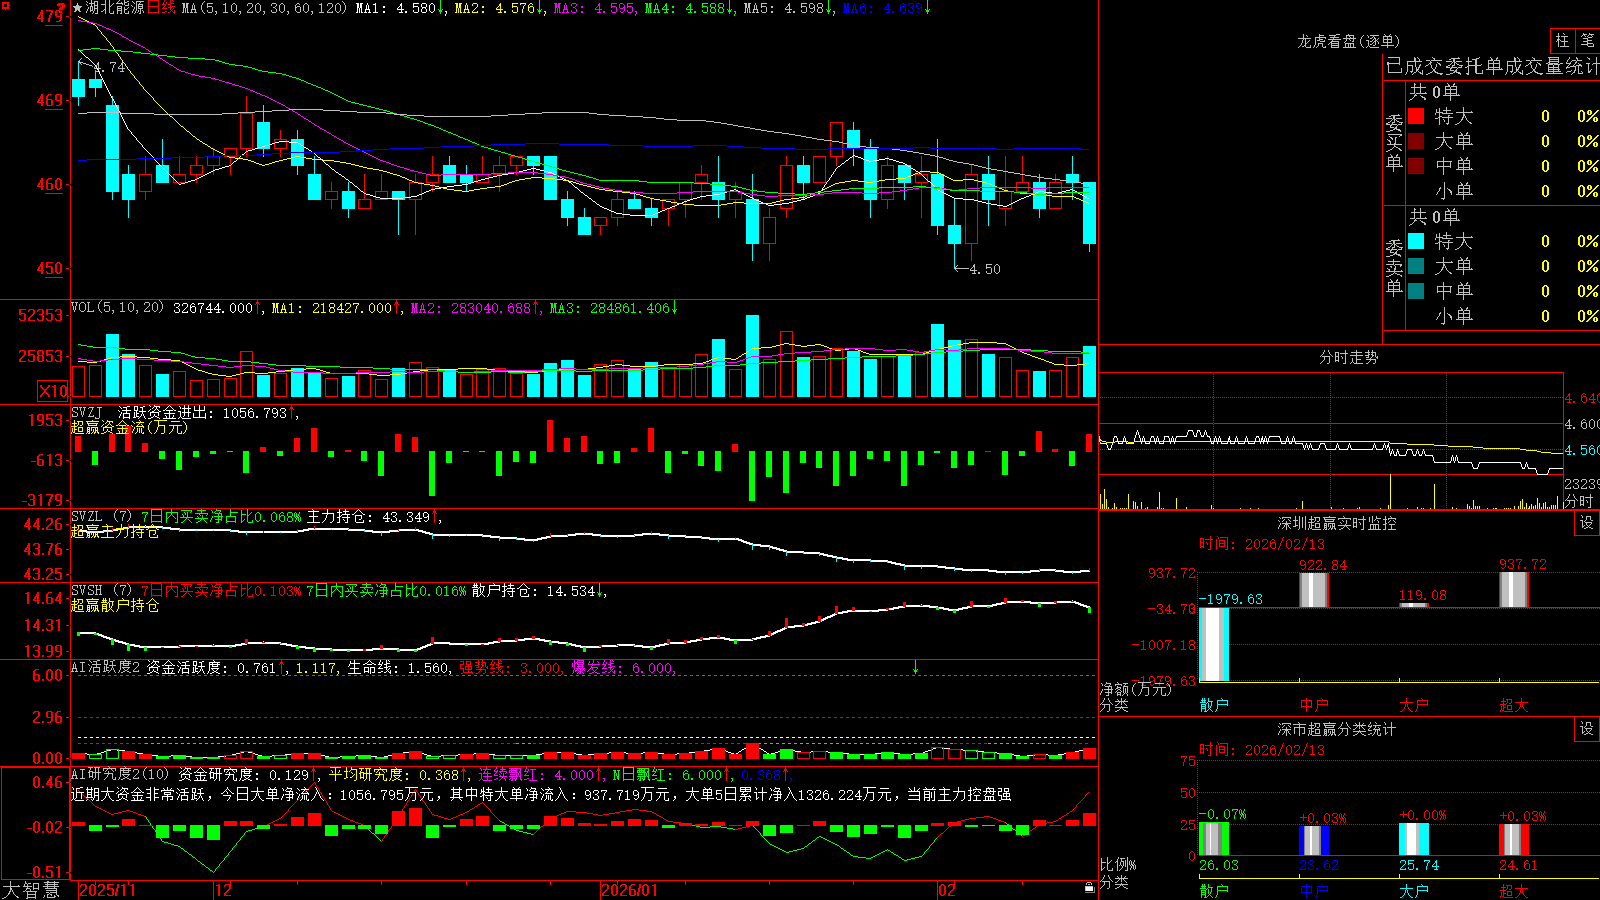Click the green 散户 bar showing 26.03 percent

(1214, 839)
